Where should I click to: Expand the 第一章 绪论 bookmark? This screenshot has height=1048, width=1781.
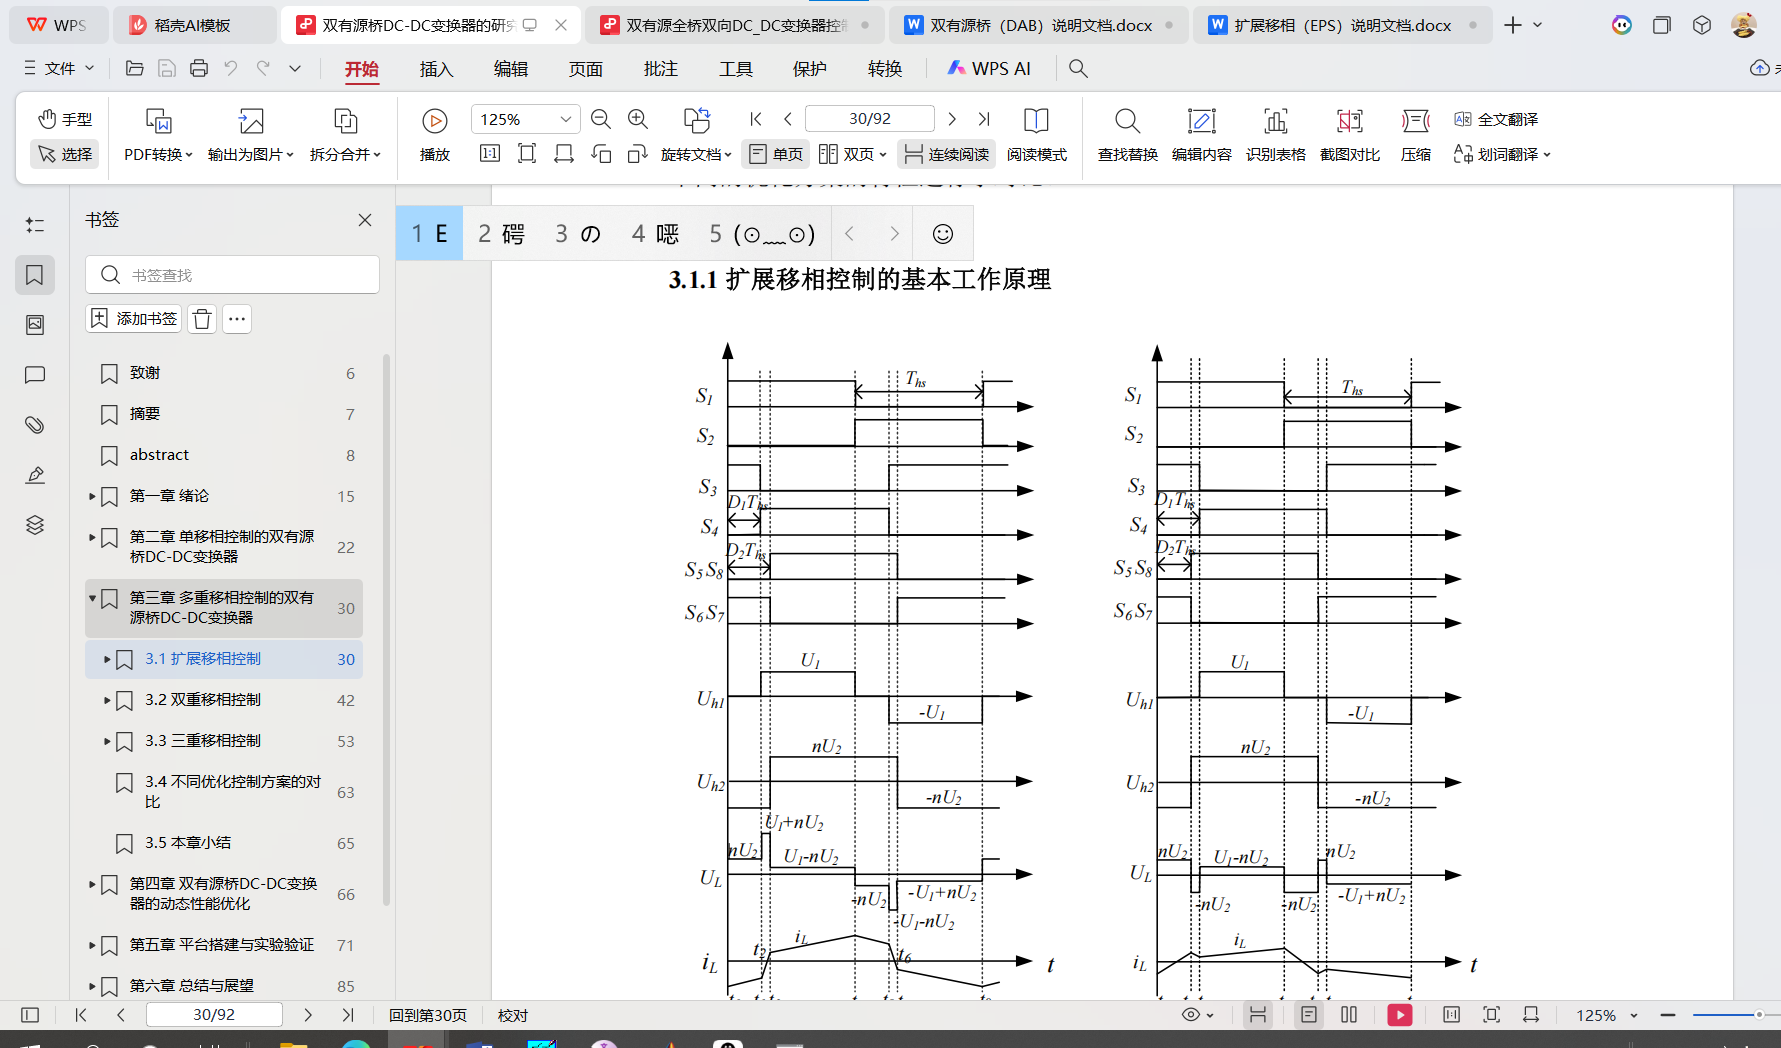click(x=92, y=496)
